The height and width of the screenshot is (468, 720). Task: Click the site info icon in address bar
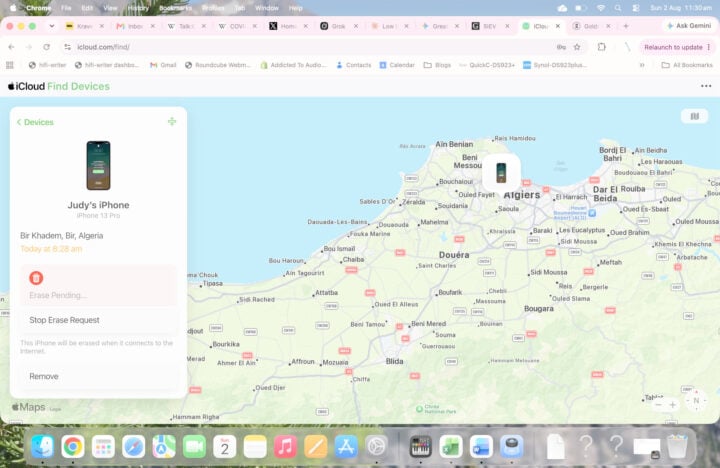coord(68,47)
